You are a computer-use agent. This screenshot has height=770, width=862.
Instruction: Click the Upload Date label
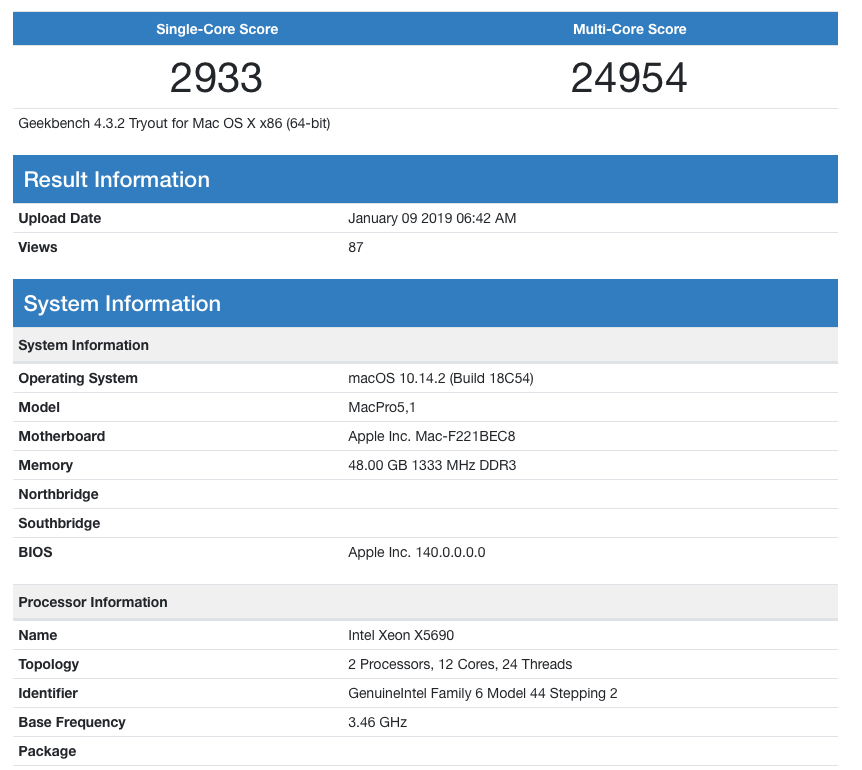59,218
